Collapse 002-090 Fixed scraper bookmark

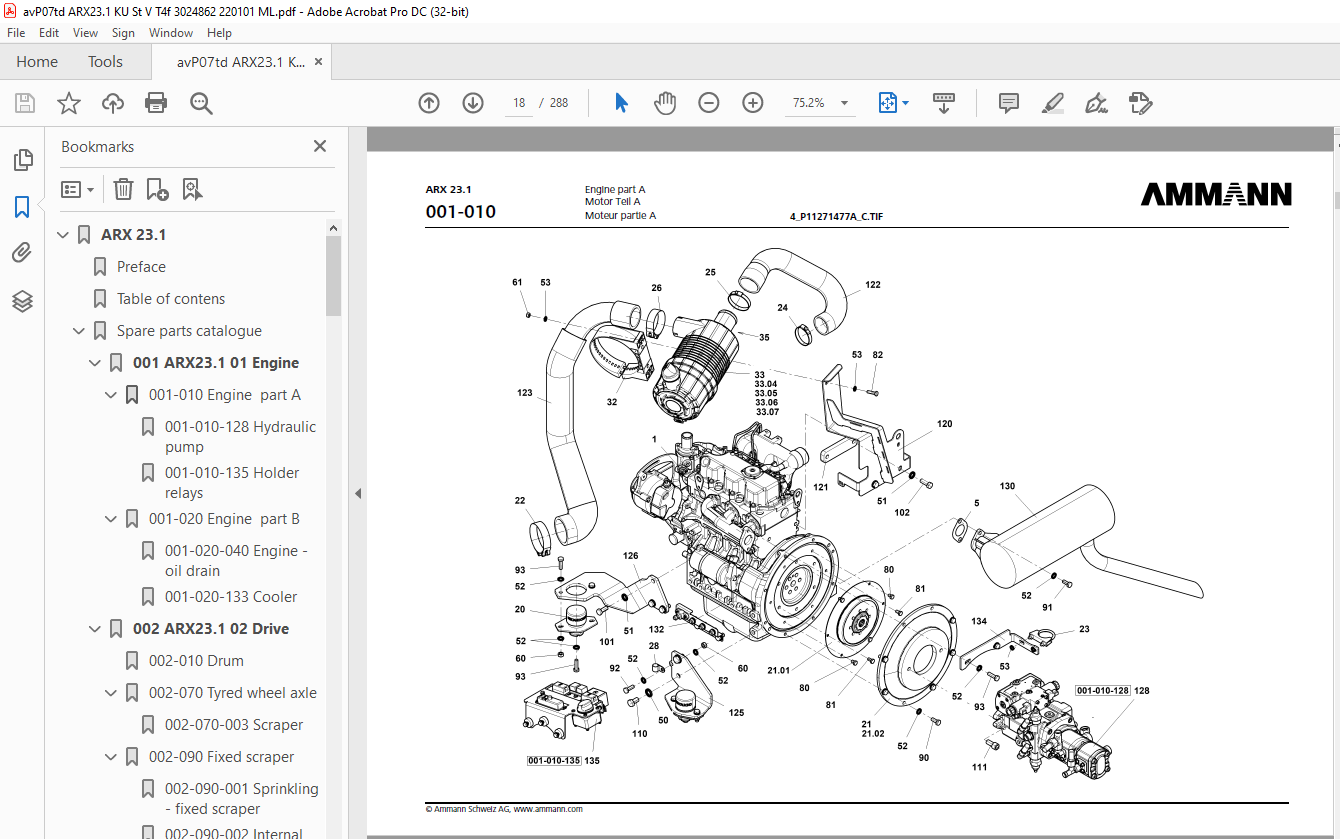click(x=111, y=757)
